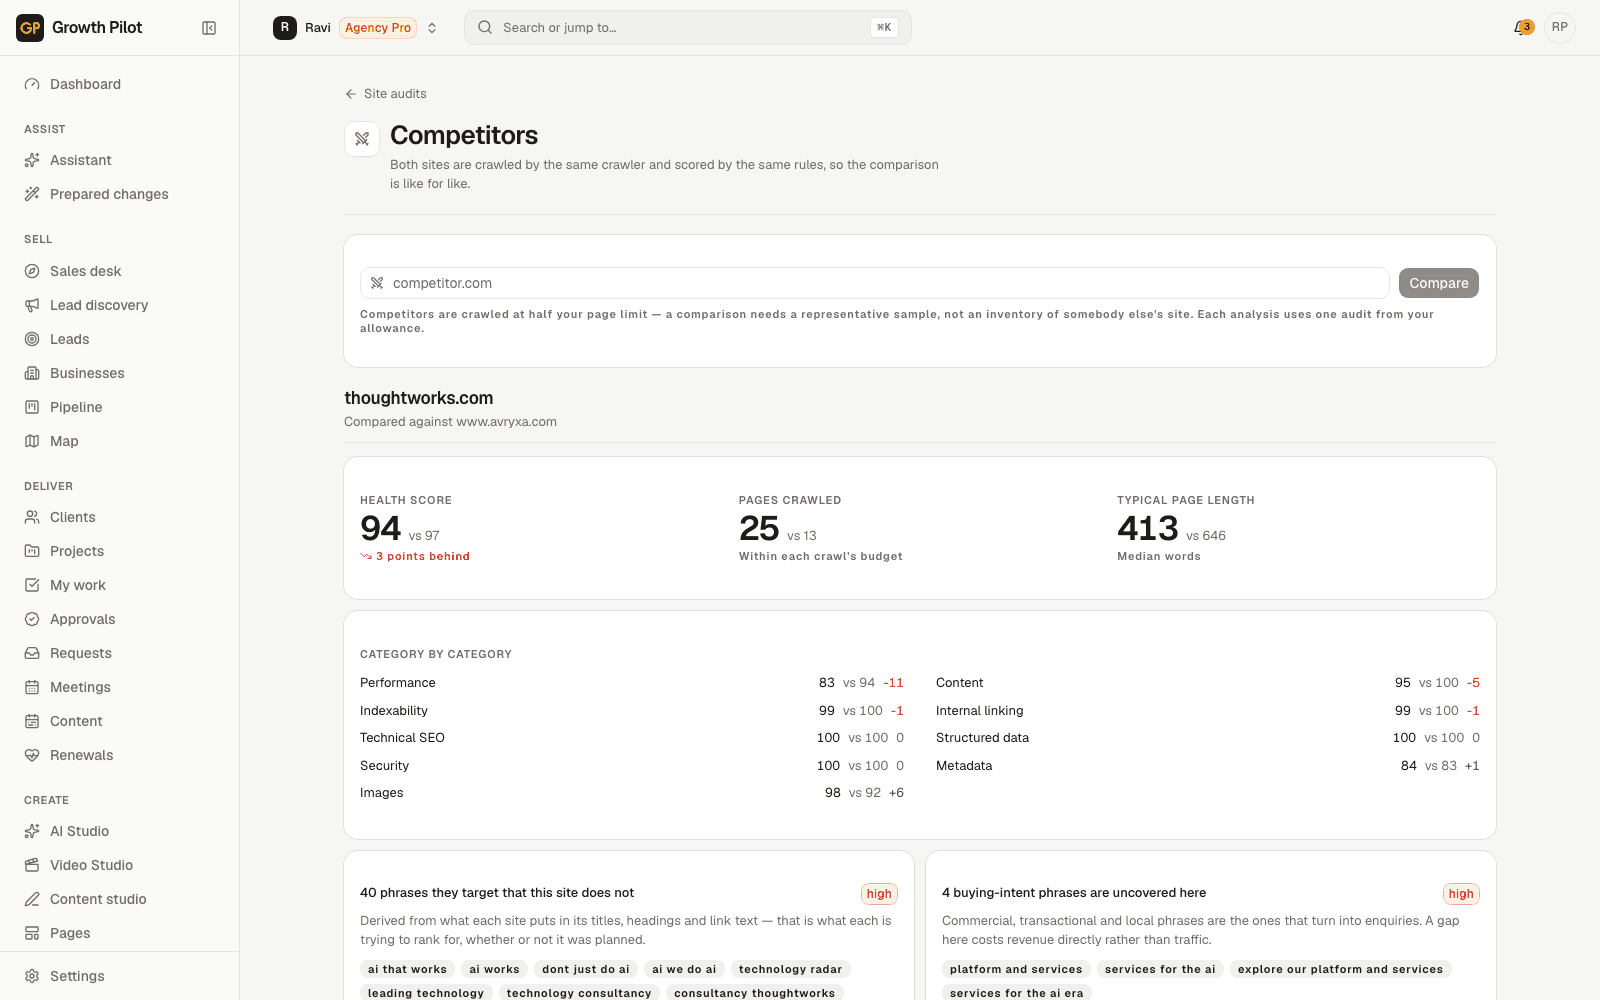The image size is (1600, 1000).
Task: Click the Sales desk compass icon
Action: pos(32,271)
